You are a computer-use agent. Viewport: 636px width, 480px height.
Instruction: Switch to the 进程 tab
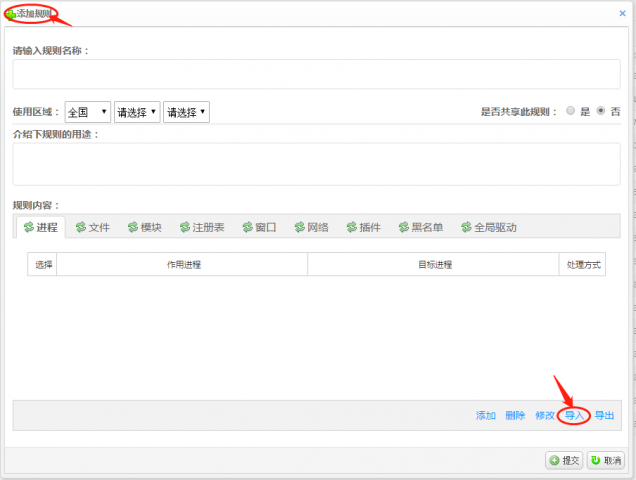click(39, 227)
